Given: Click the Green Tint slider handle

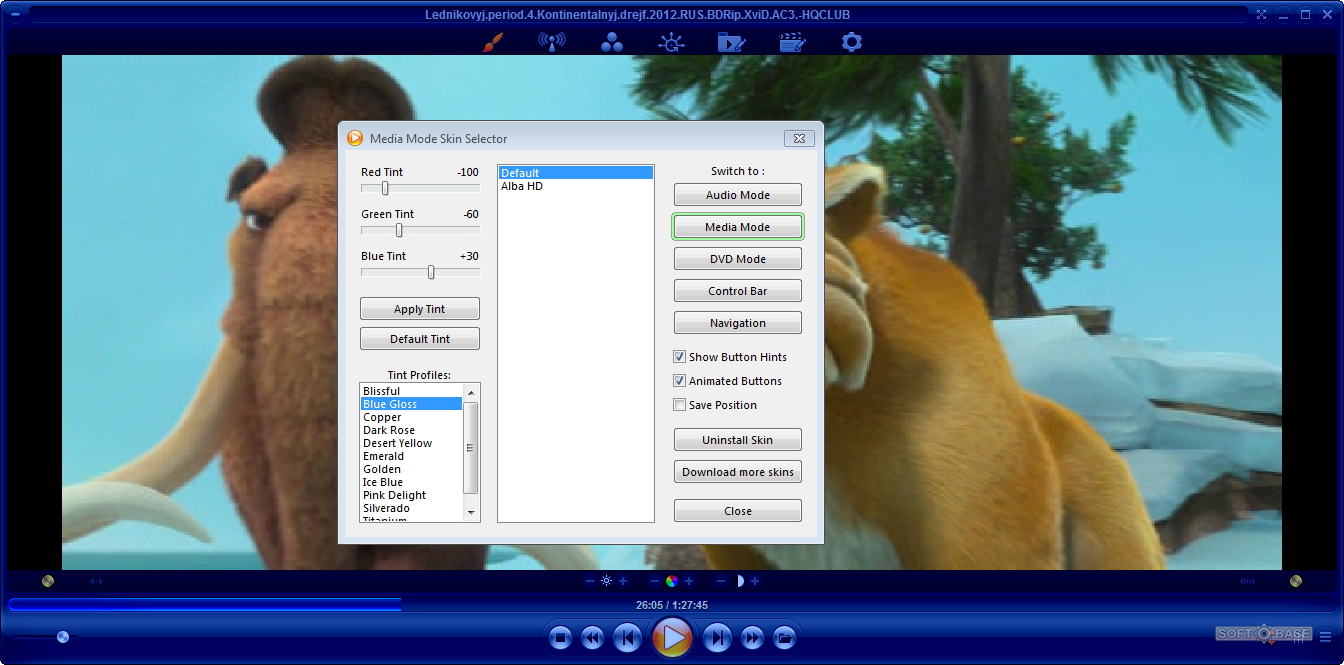Looking at the screenshot, I should (399, 230).
